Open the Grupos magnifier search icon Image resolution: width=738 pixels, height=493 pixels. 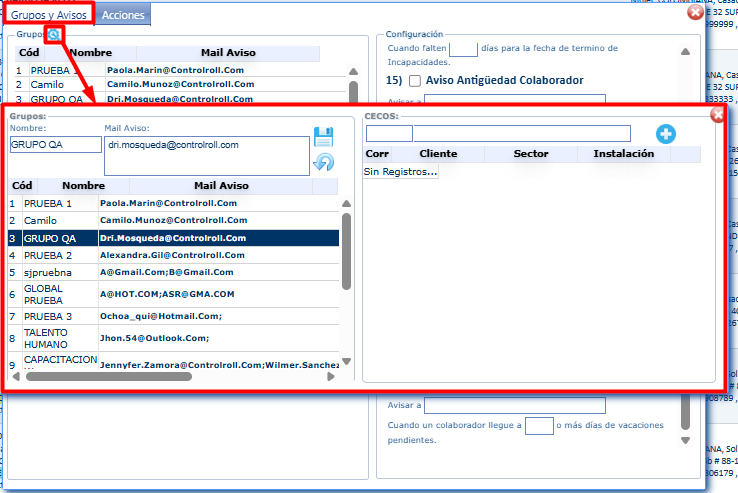pos(54,35)
